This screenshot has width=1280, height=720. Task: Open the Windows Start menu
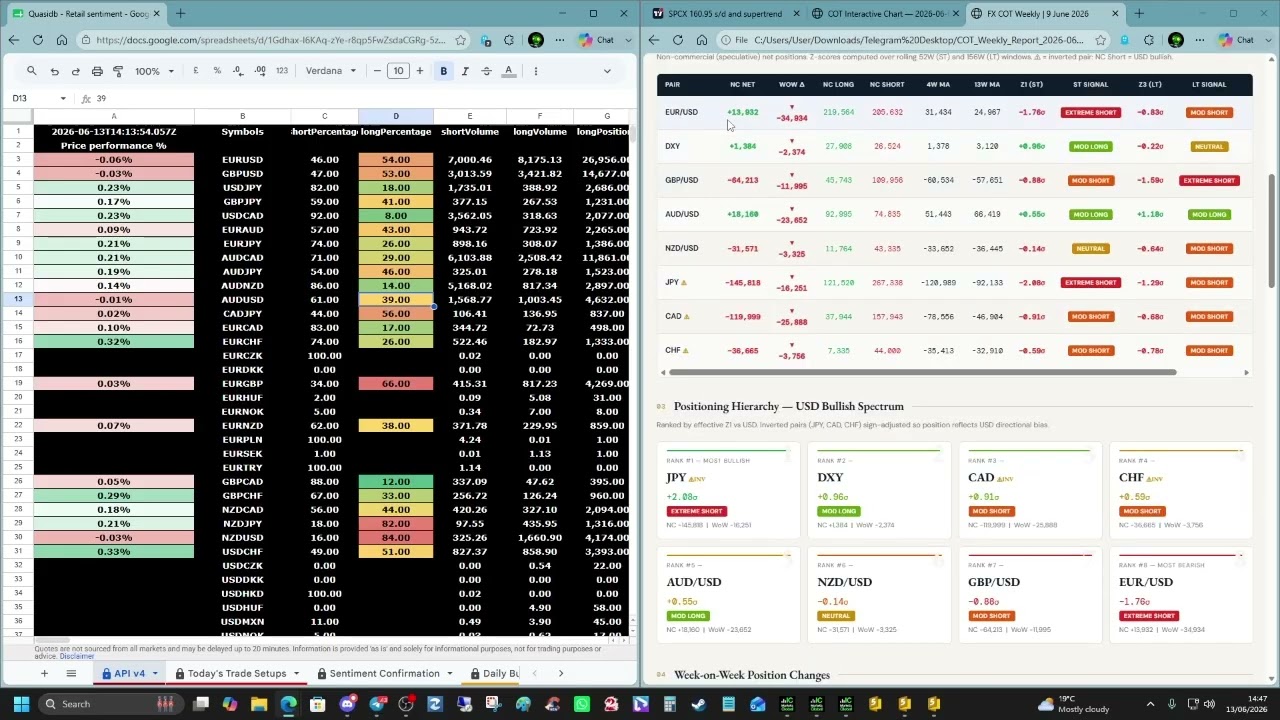(20, 704)
